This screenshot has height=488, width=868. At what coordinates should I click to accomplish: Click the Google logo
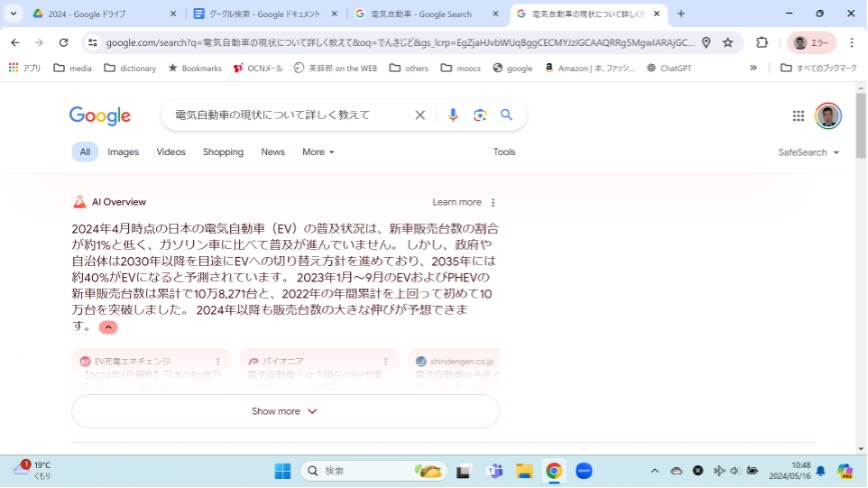(x=100, y=116)
